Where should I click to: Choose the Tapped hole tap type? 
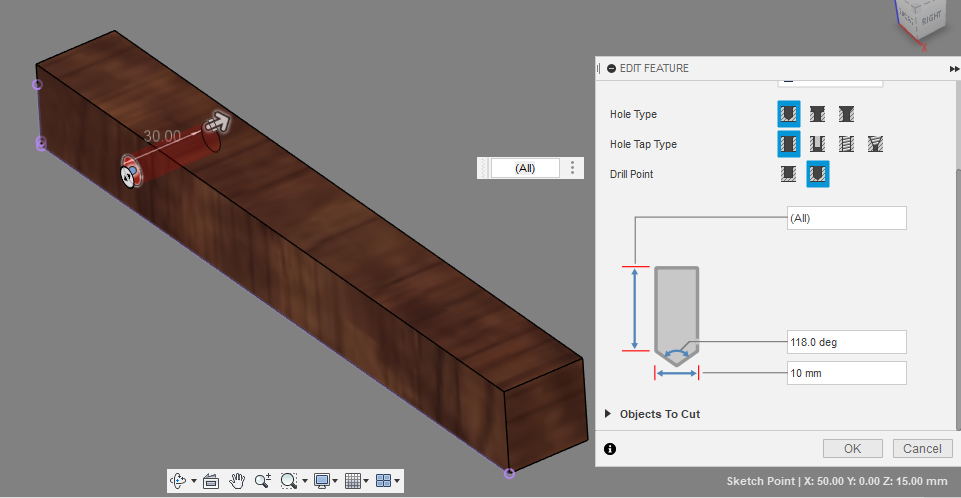[x=846, y=144]
